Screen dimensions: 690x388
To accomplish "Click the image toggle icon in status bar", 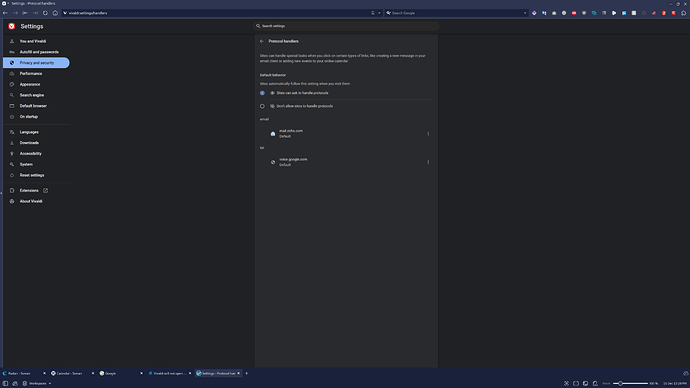I will pyautogui.click(x=586, y=384).
